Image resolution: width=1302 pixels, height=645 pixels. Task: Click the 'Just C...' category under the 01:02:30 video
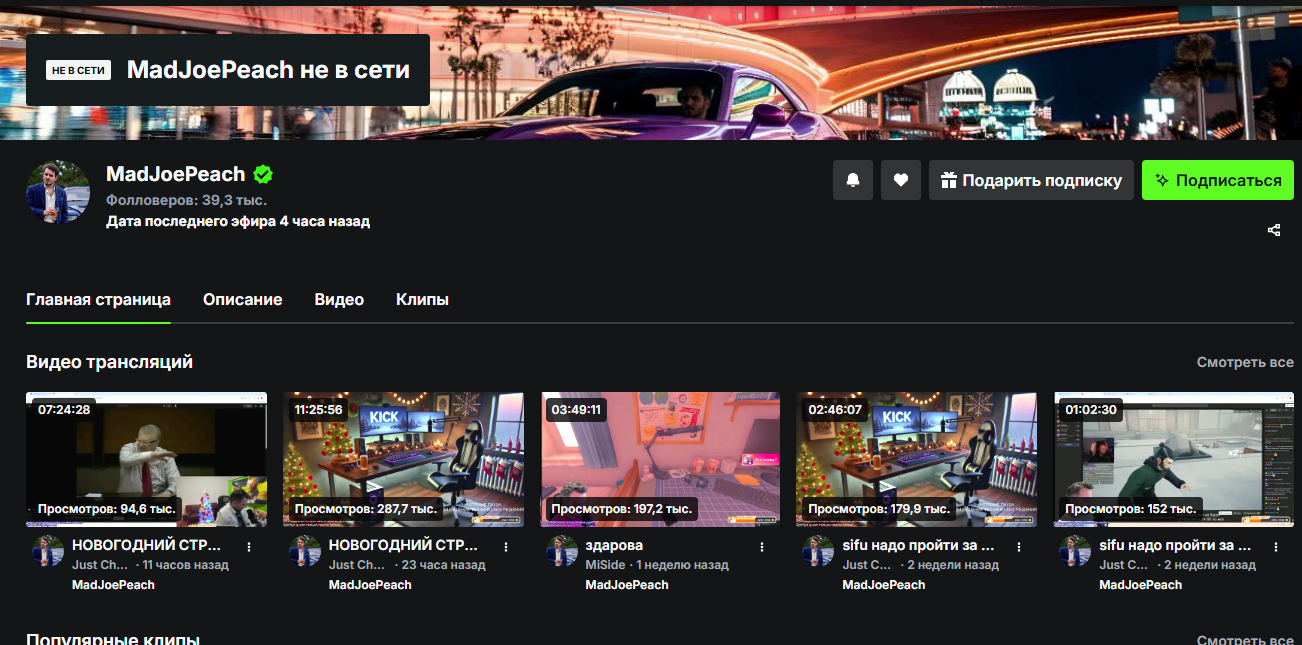click(x=1125, y=565)
